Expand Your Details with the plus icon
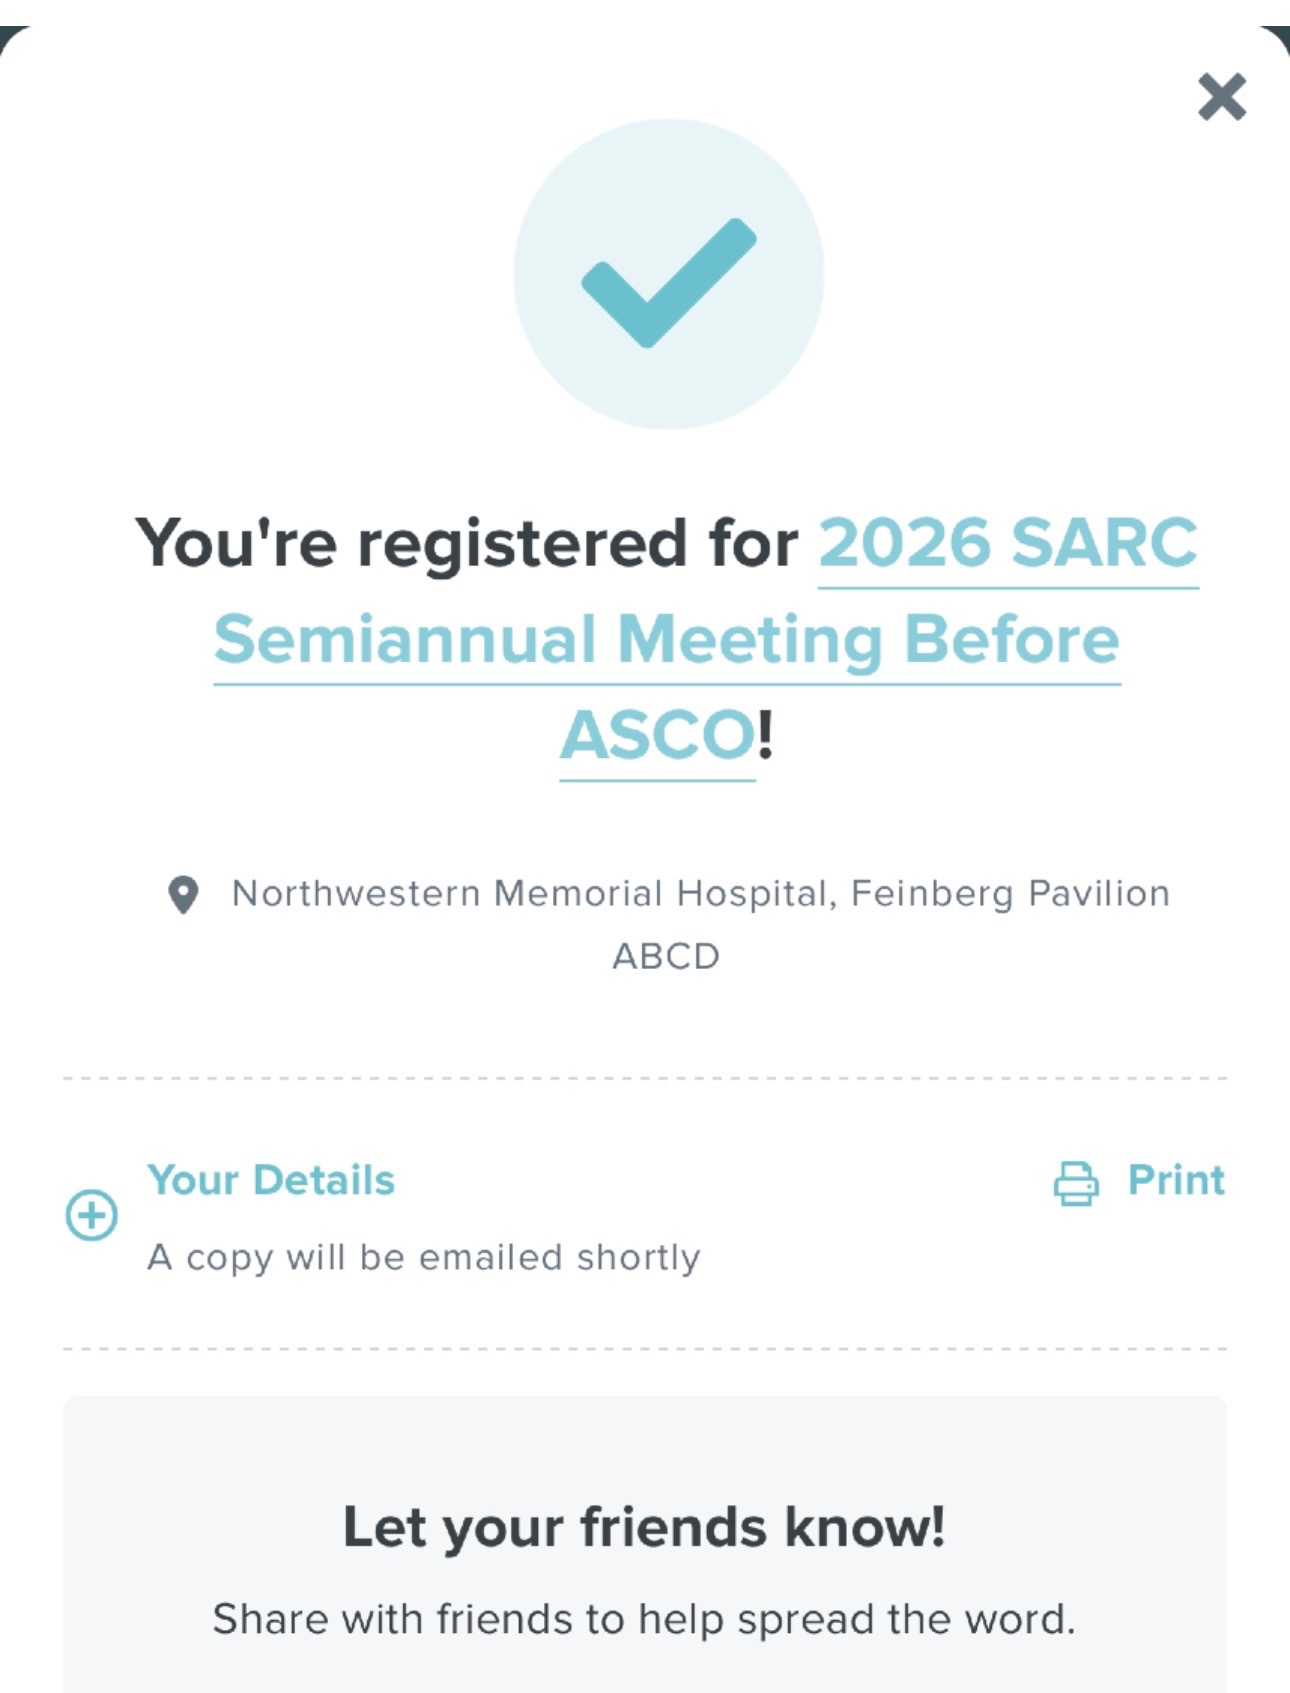 (91, 1215)
